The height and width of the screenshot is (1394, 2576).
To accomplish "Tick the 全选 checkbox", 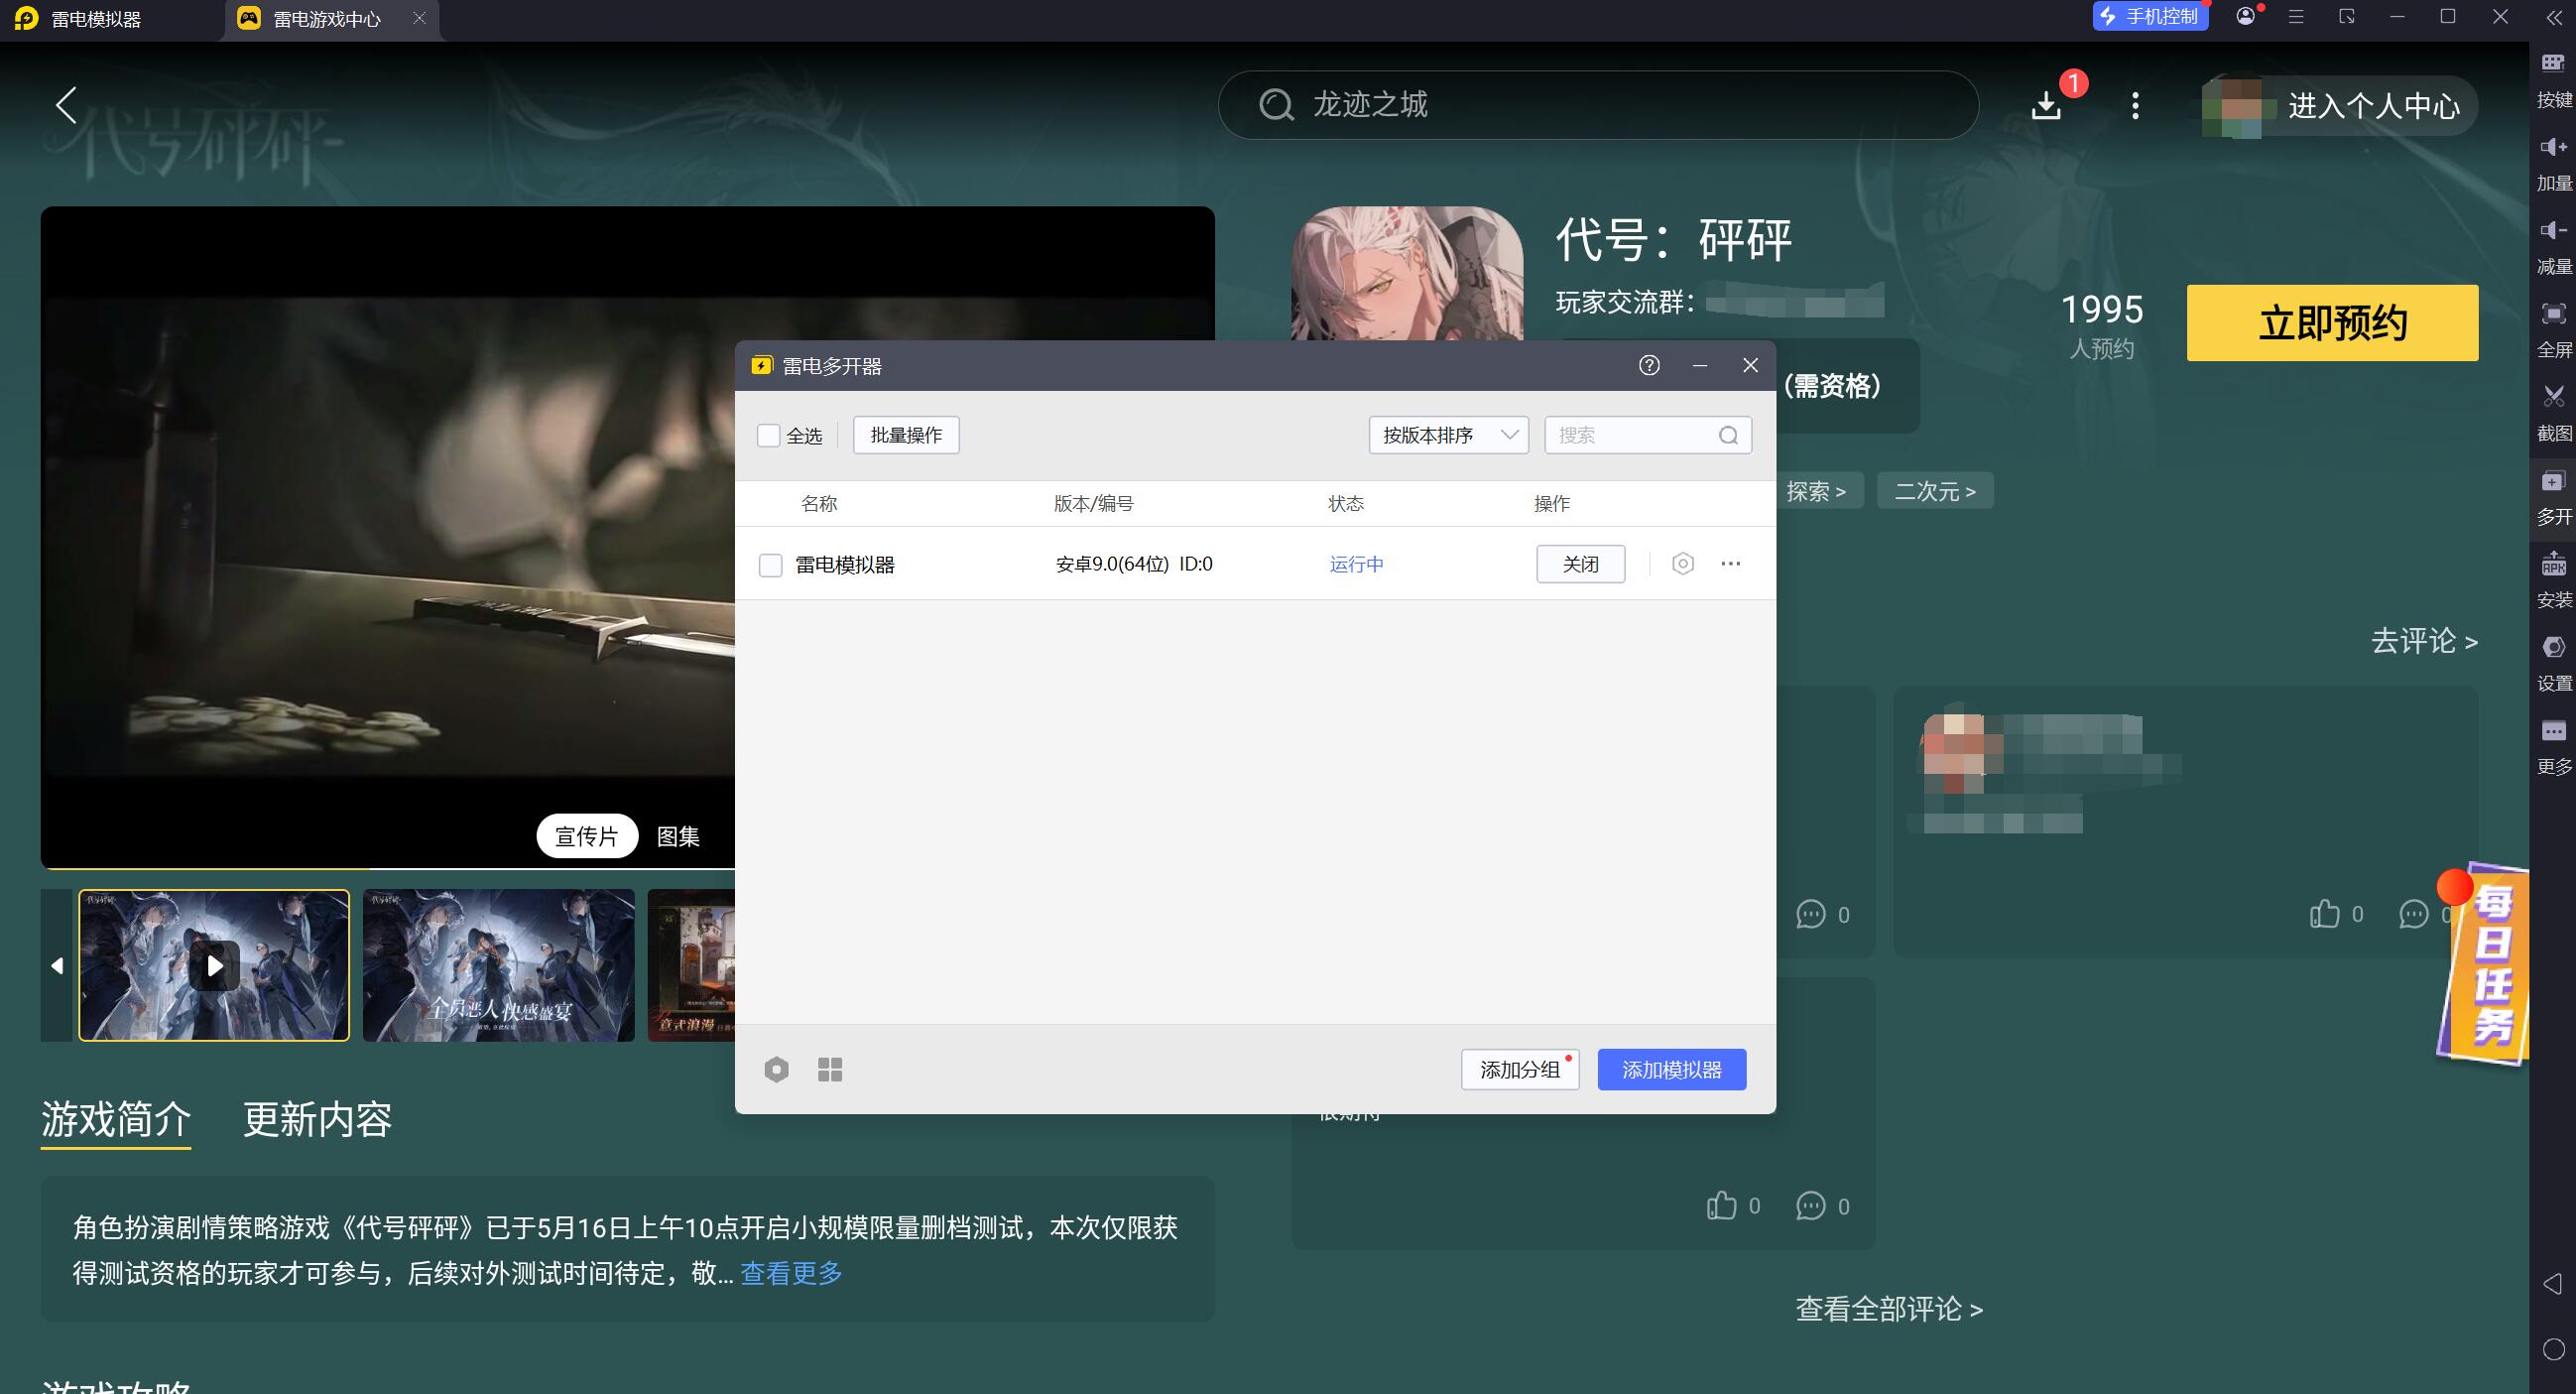I will [768, 436].
